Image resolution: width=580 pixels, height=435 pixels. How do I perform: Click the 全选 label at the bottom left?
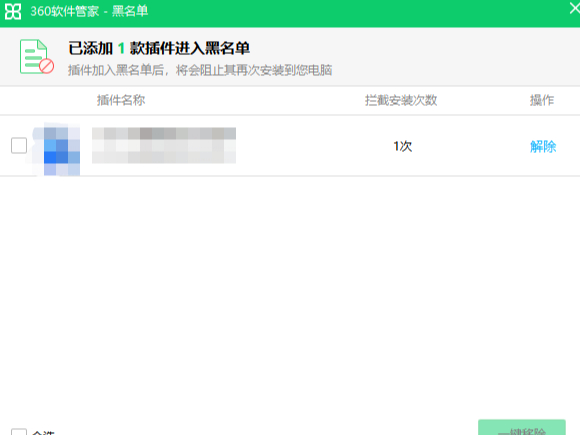point(44,432)
